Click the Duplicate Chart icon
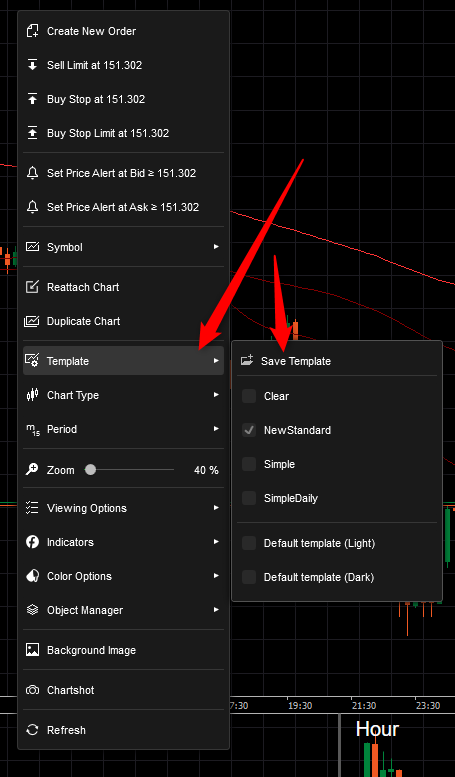 coord(32,321)
